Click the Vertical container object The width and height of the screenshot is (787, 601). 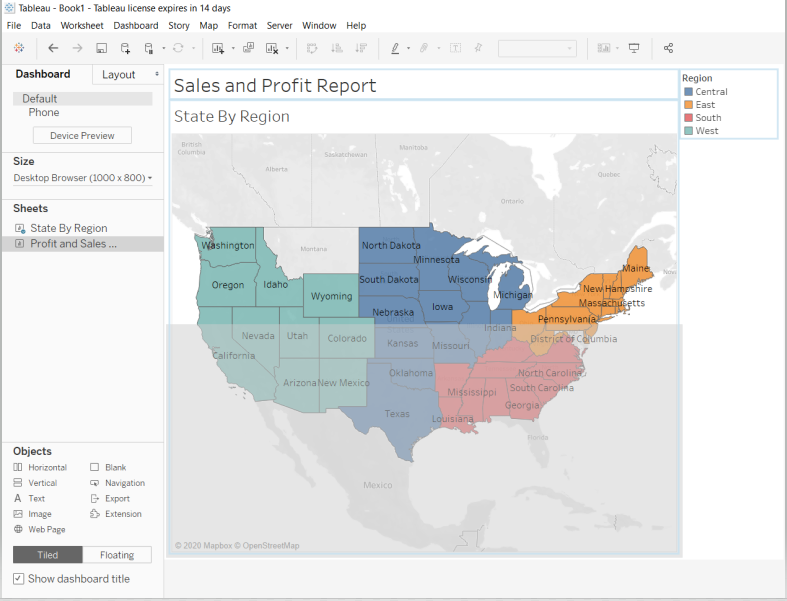tap(35, 483)
